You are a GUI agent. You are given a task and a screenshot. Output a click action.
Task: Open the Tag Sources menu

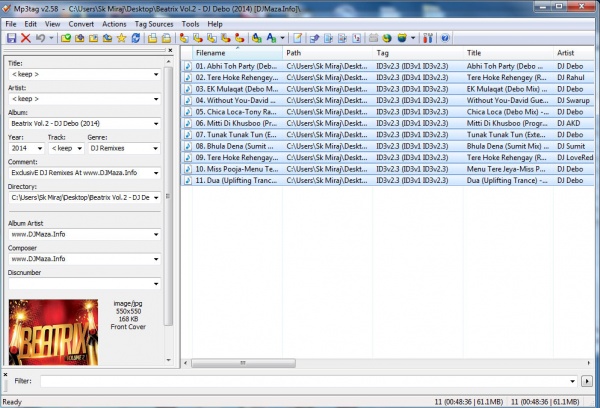154,24
